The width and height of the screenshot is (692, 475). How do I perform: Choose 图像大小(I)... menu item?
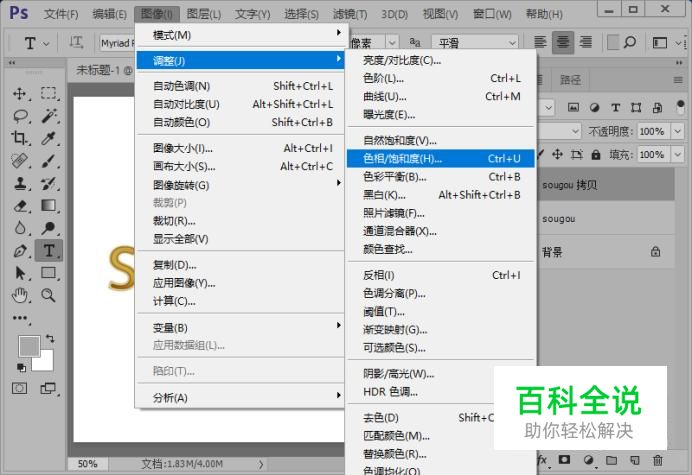tap(242, 148)
